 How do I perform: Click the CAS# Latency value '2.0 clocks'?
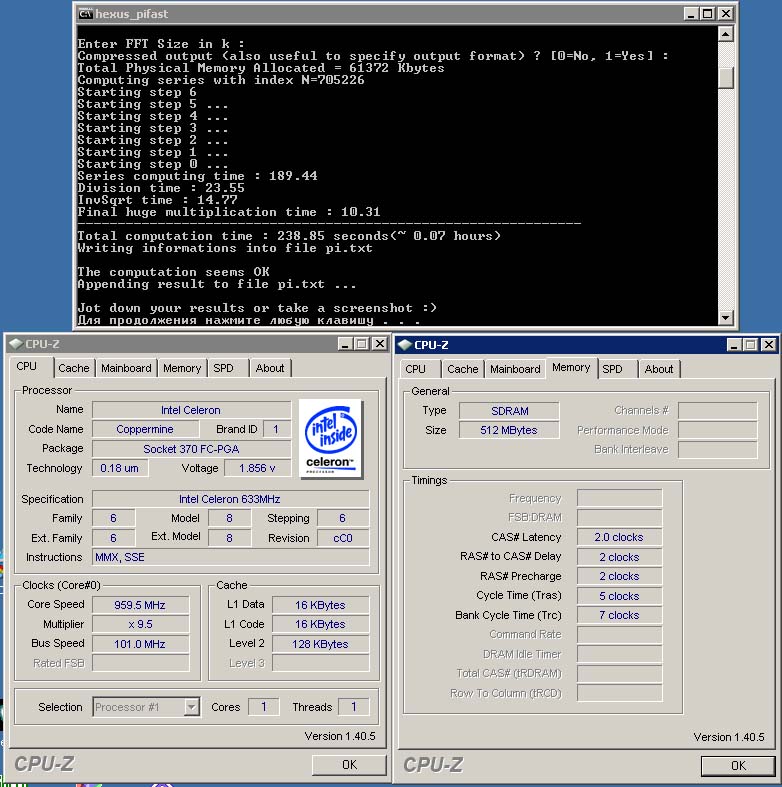[619, 537]
